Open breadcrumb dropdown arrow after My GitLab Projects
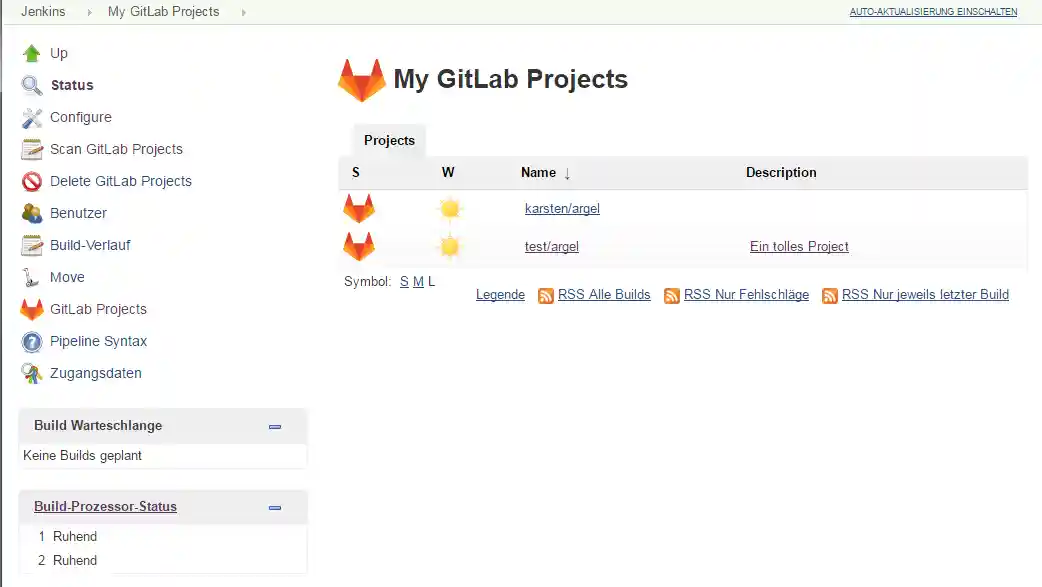 coord(243,12)
